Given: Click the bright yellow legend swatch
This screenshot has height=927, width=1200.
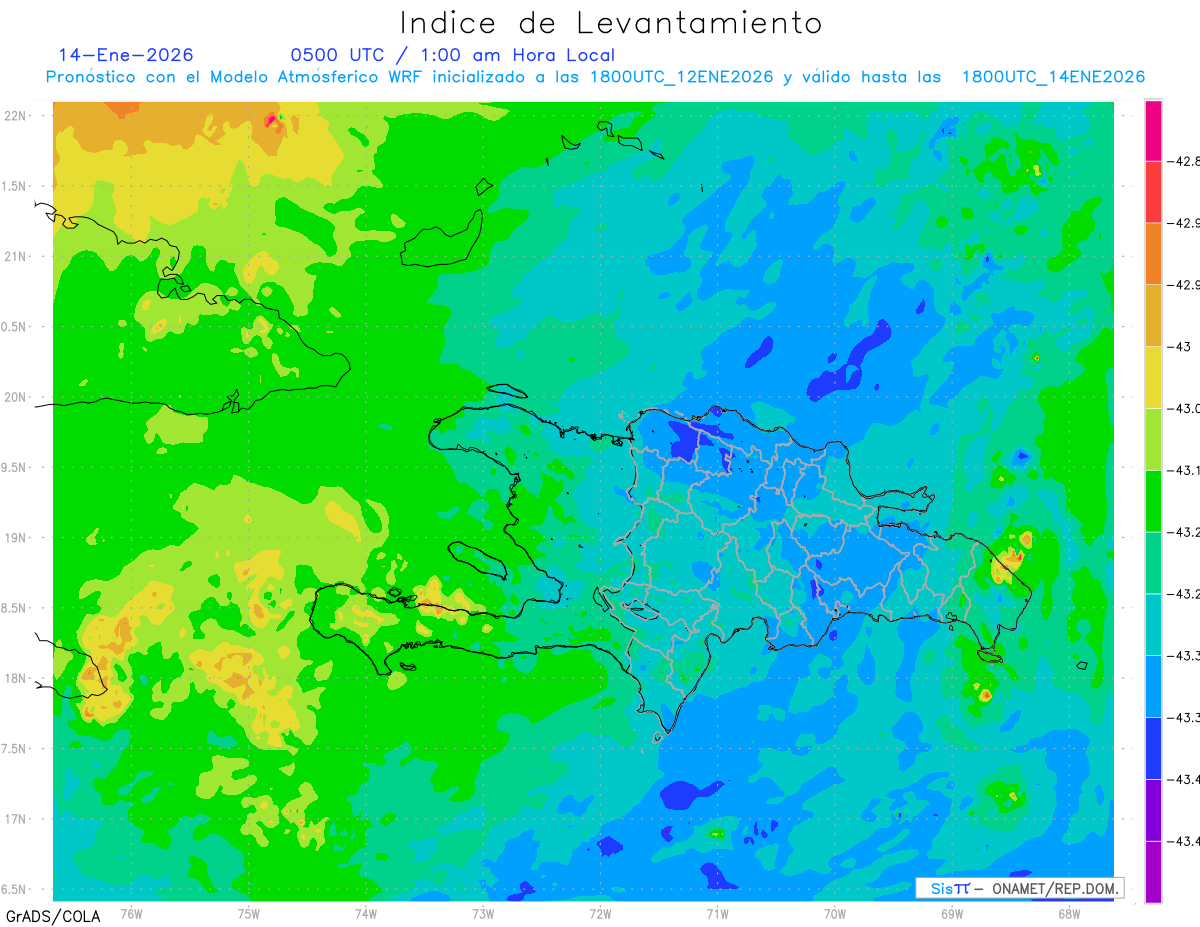Looking at the screenshot, I should (x=1153, y=377).
